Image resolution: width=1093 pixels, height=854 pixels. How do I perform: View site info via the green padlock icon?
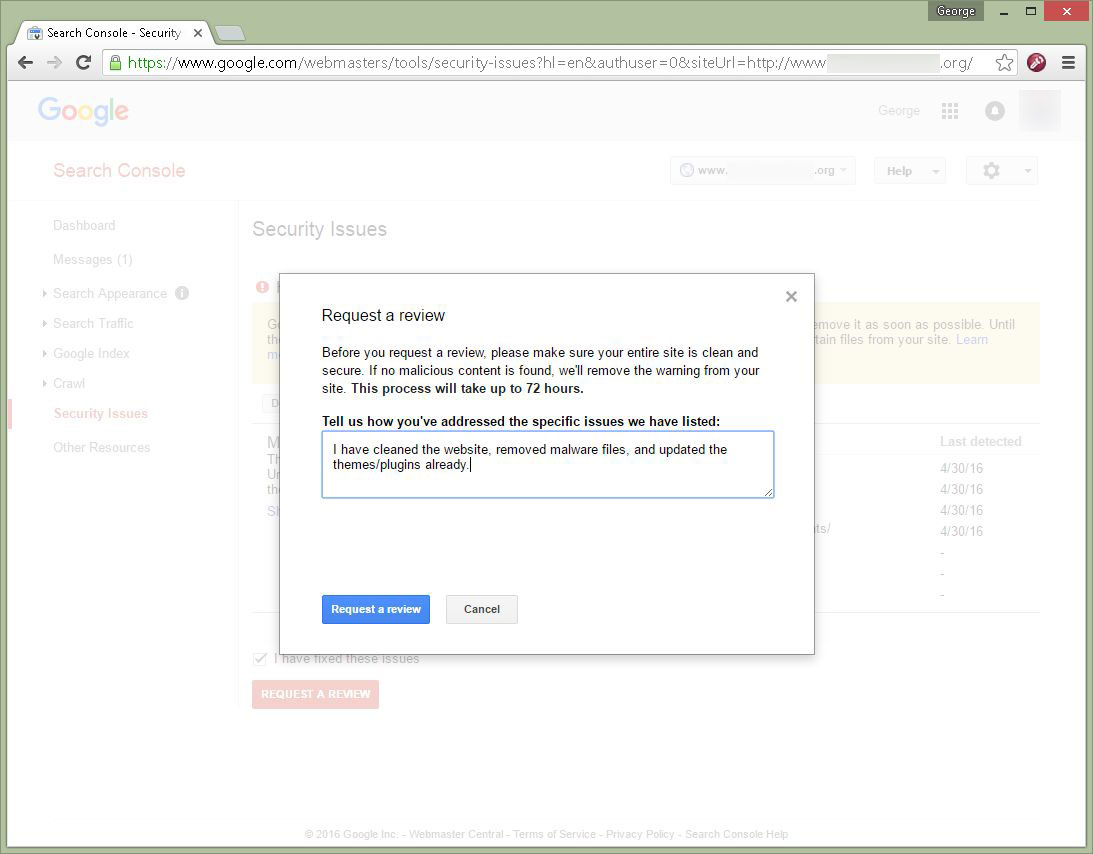116,63
